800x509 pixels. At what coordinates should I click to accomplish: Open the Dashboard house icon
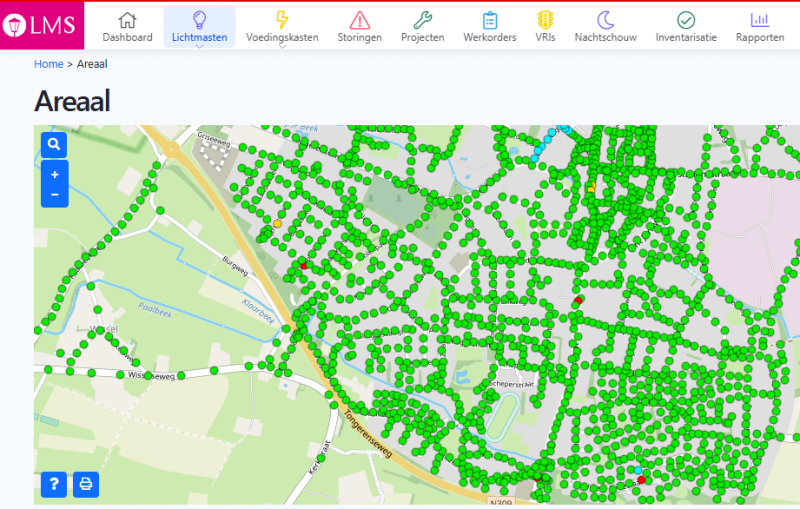127,19
